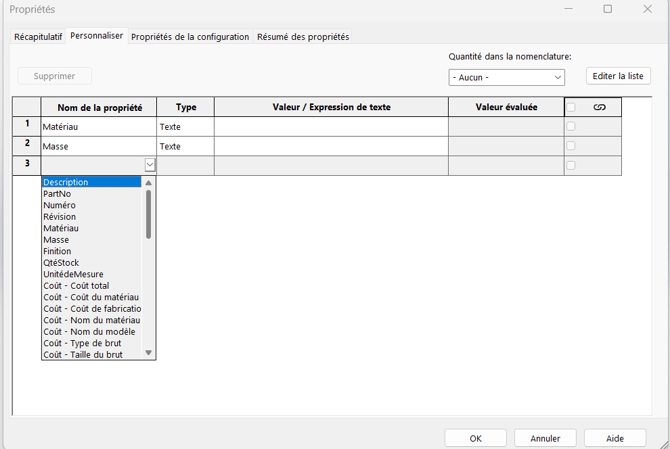
Task: Click the Editer la liste button
Action: pos(618,76)
